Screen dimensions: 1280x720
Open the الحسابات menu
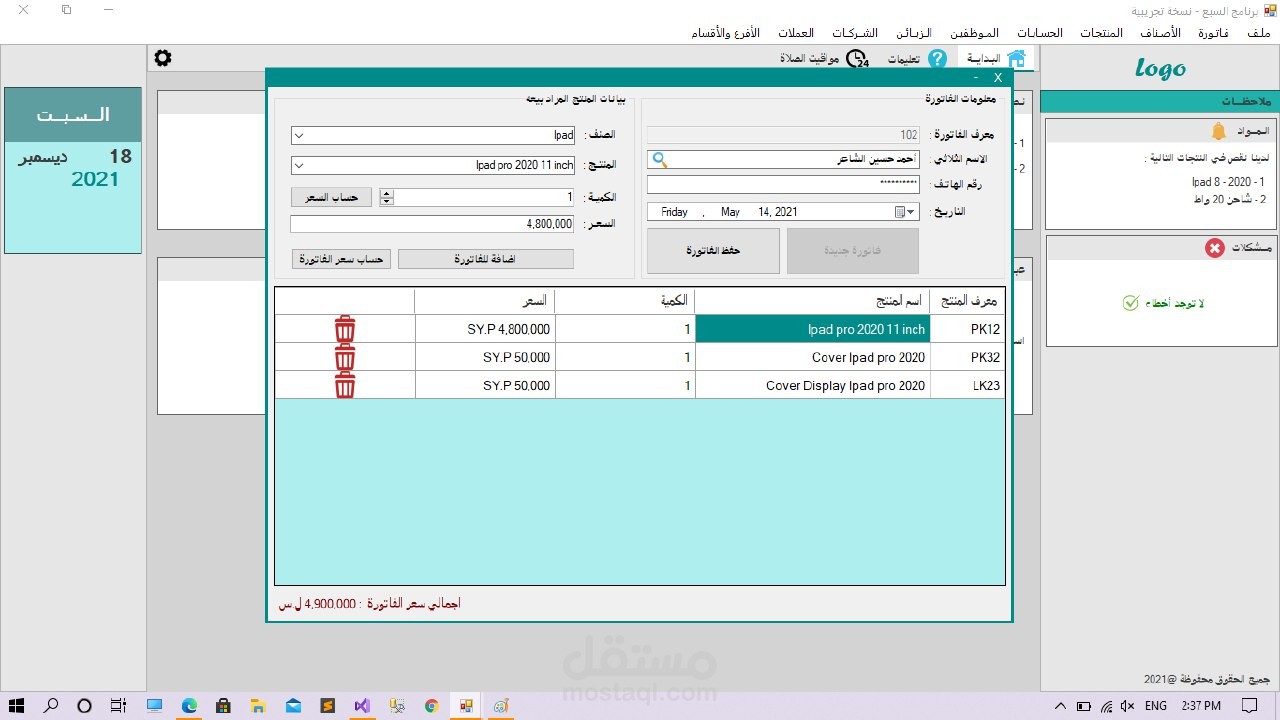click(1039, 33)
